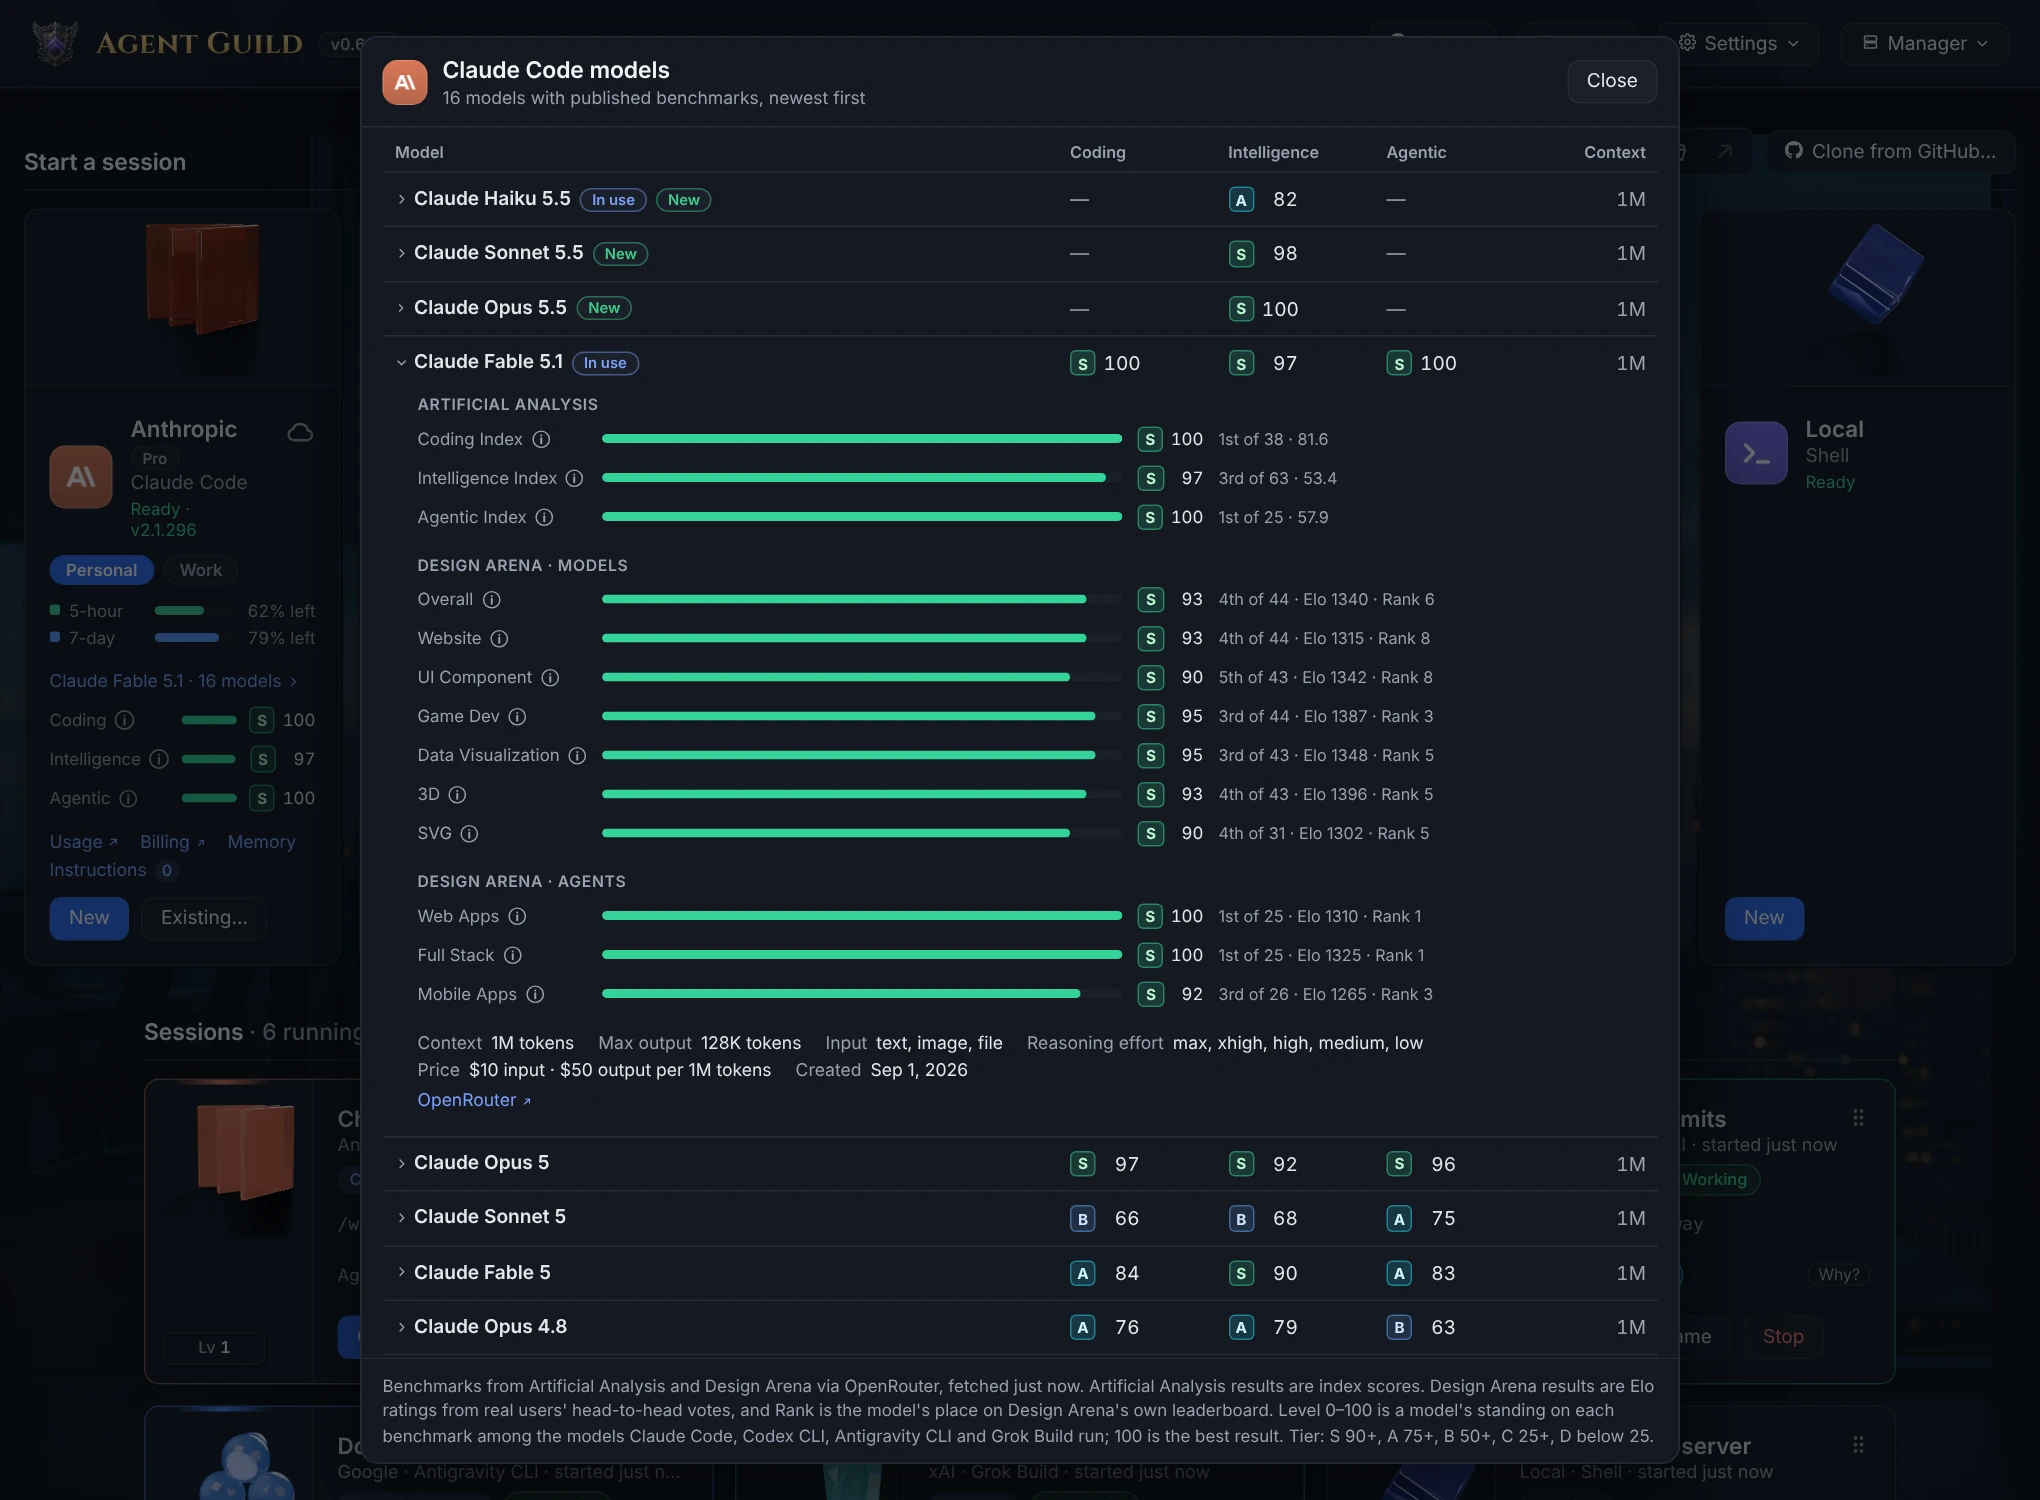Open the Billing link
The height and width of the screenshot is (1500, 2040).
(x=172, y=842)
